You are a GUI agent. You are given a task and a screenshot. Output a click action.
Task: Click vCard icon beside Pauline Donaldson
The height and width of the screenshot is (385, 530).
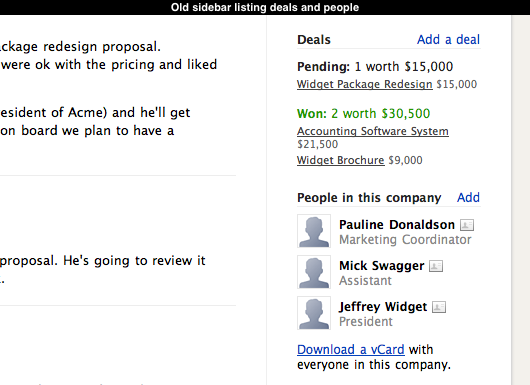tap(467, 225)
